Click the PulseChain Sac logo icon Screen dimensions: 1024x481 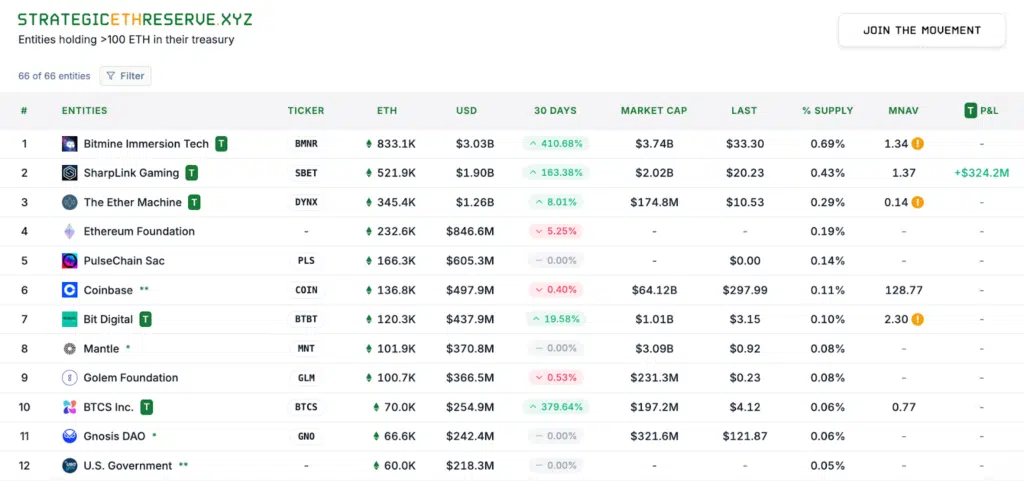[70, 261]
